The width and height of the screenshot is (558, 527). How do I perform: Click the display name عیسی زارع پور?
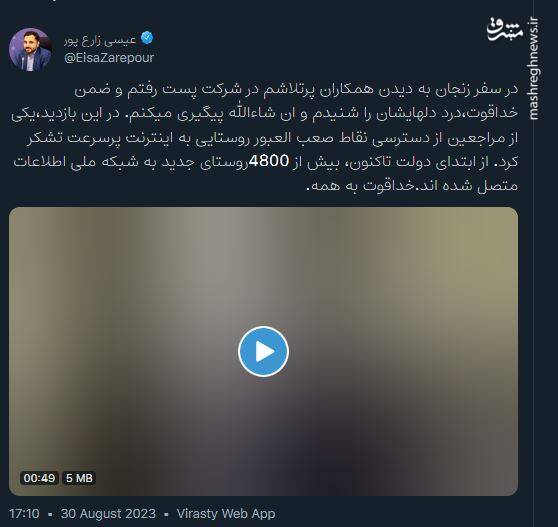pyautogui.click(x=100, y=40)
